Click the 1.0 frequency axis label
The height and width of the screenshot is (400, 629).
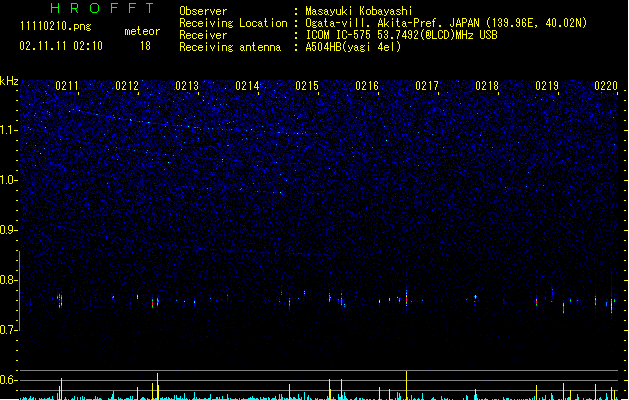(x=9, y=180)
